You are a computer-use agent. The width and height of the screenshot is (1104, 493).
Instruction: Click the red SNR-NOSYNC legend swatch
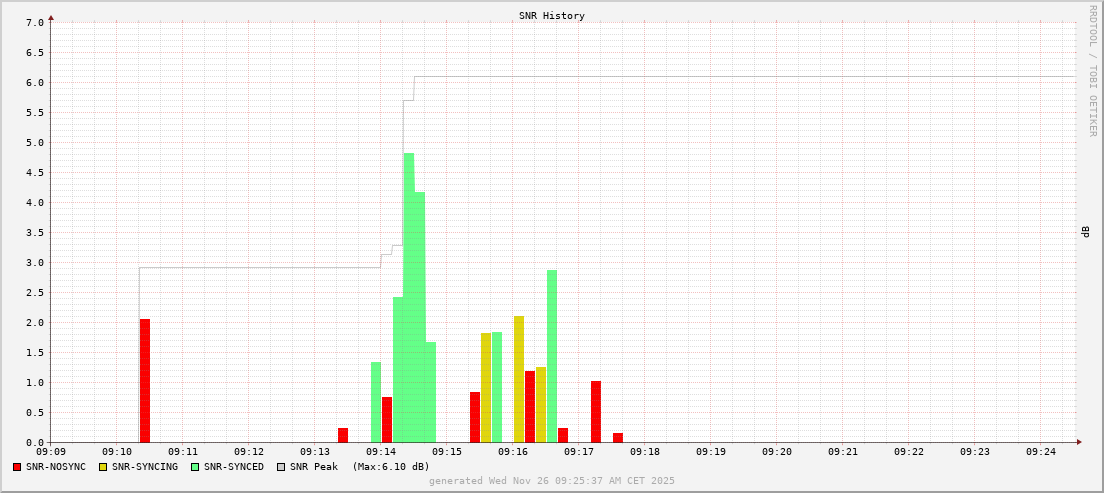coord(17,467)
